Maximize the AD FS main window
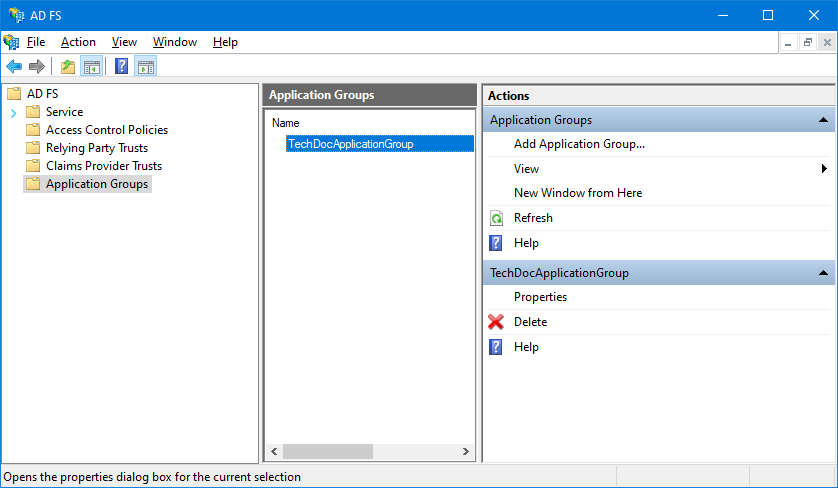 click(x=767, y=16)
